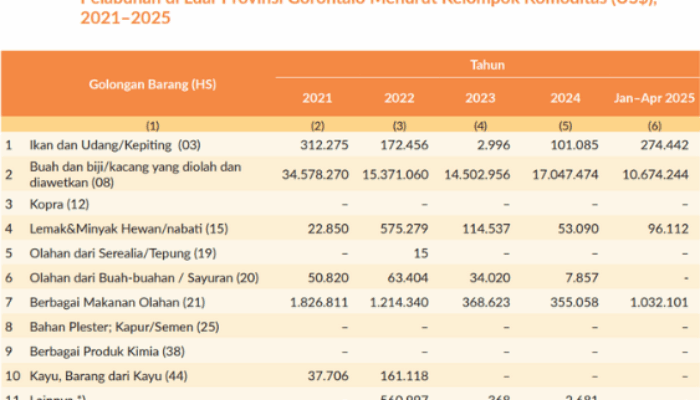Click value 34.578.270 in Buah dan biji row
This screenshot has width=700, height=400.
pyautogui.click(x=315, y=175)
